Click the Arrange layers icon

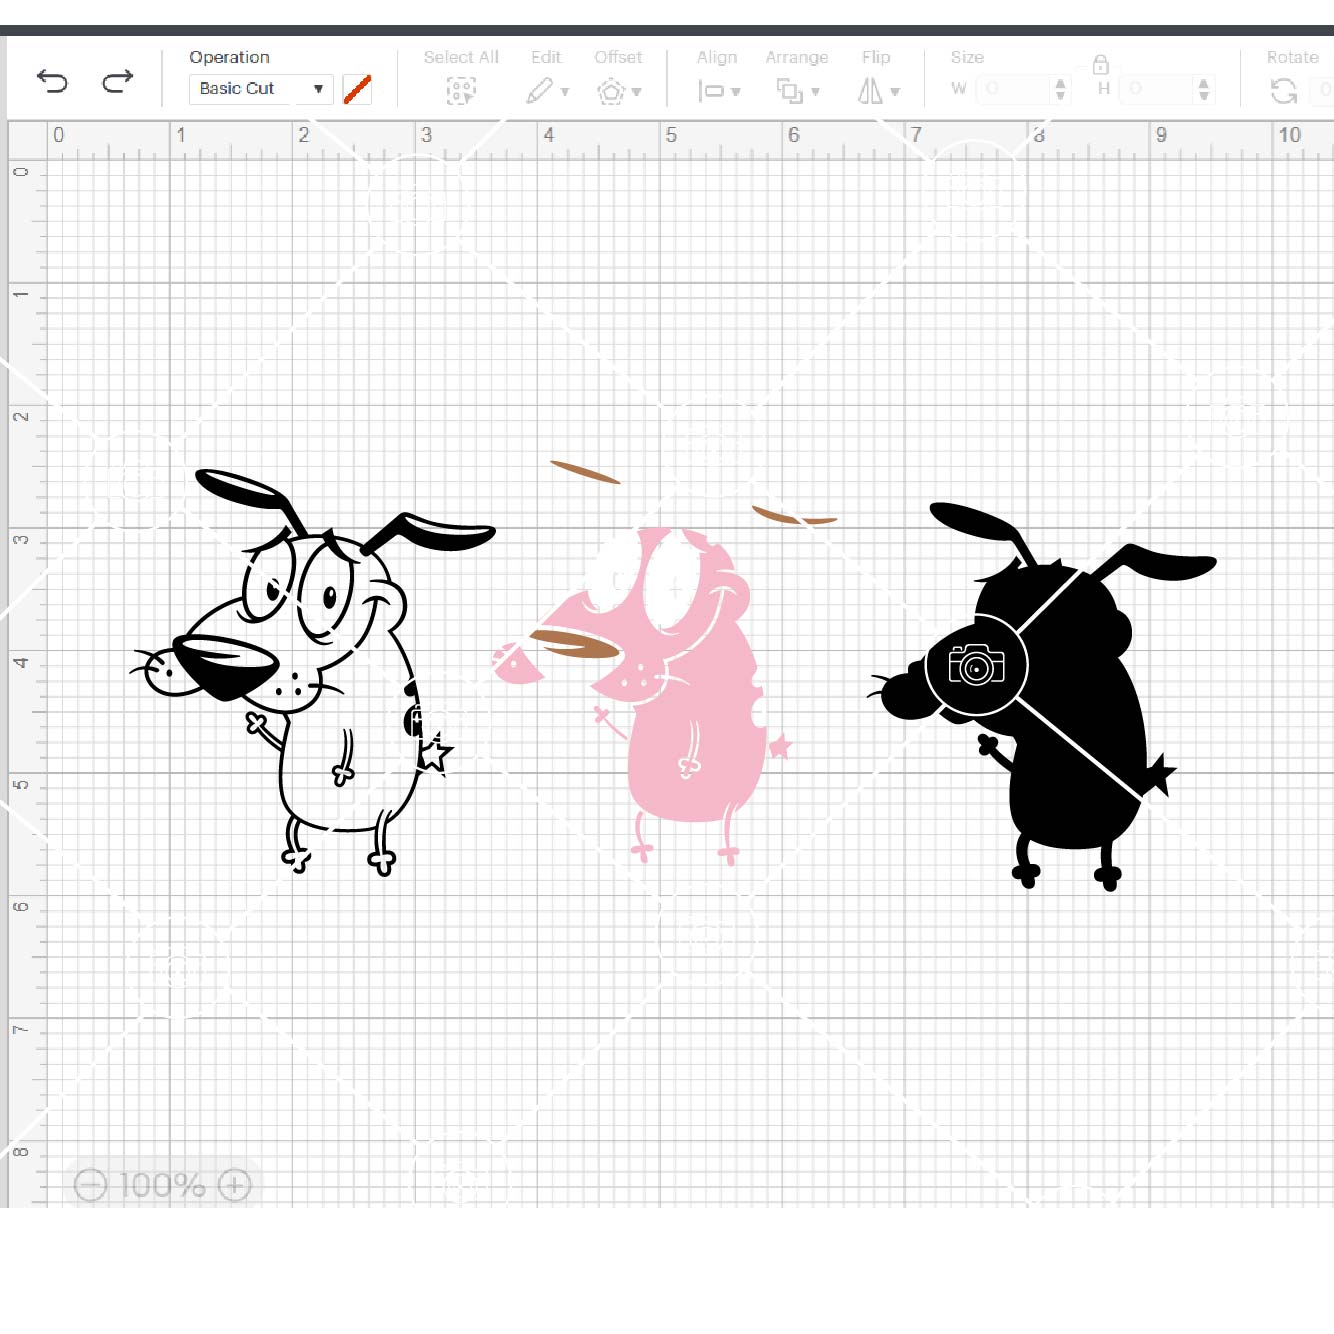point(790,91)
